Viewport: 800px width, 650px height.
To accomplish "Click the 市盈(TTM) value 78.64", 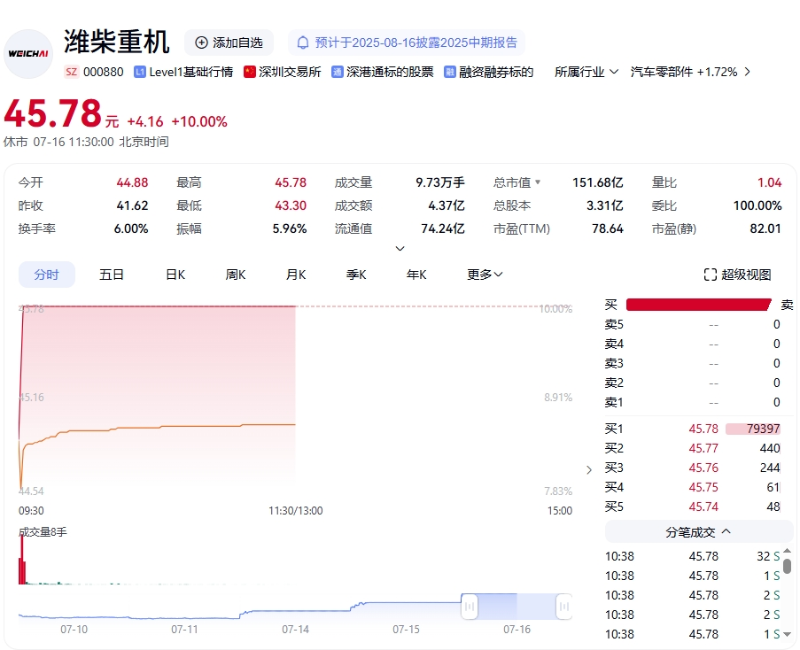I will point(608,229).
